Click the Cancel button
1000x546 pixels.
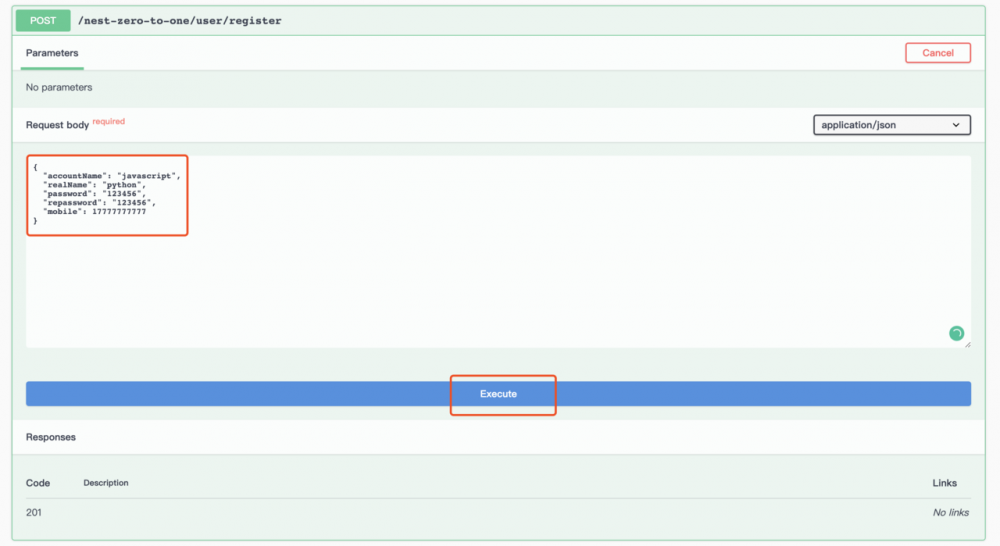(938, 53)
